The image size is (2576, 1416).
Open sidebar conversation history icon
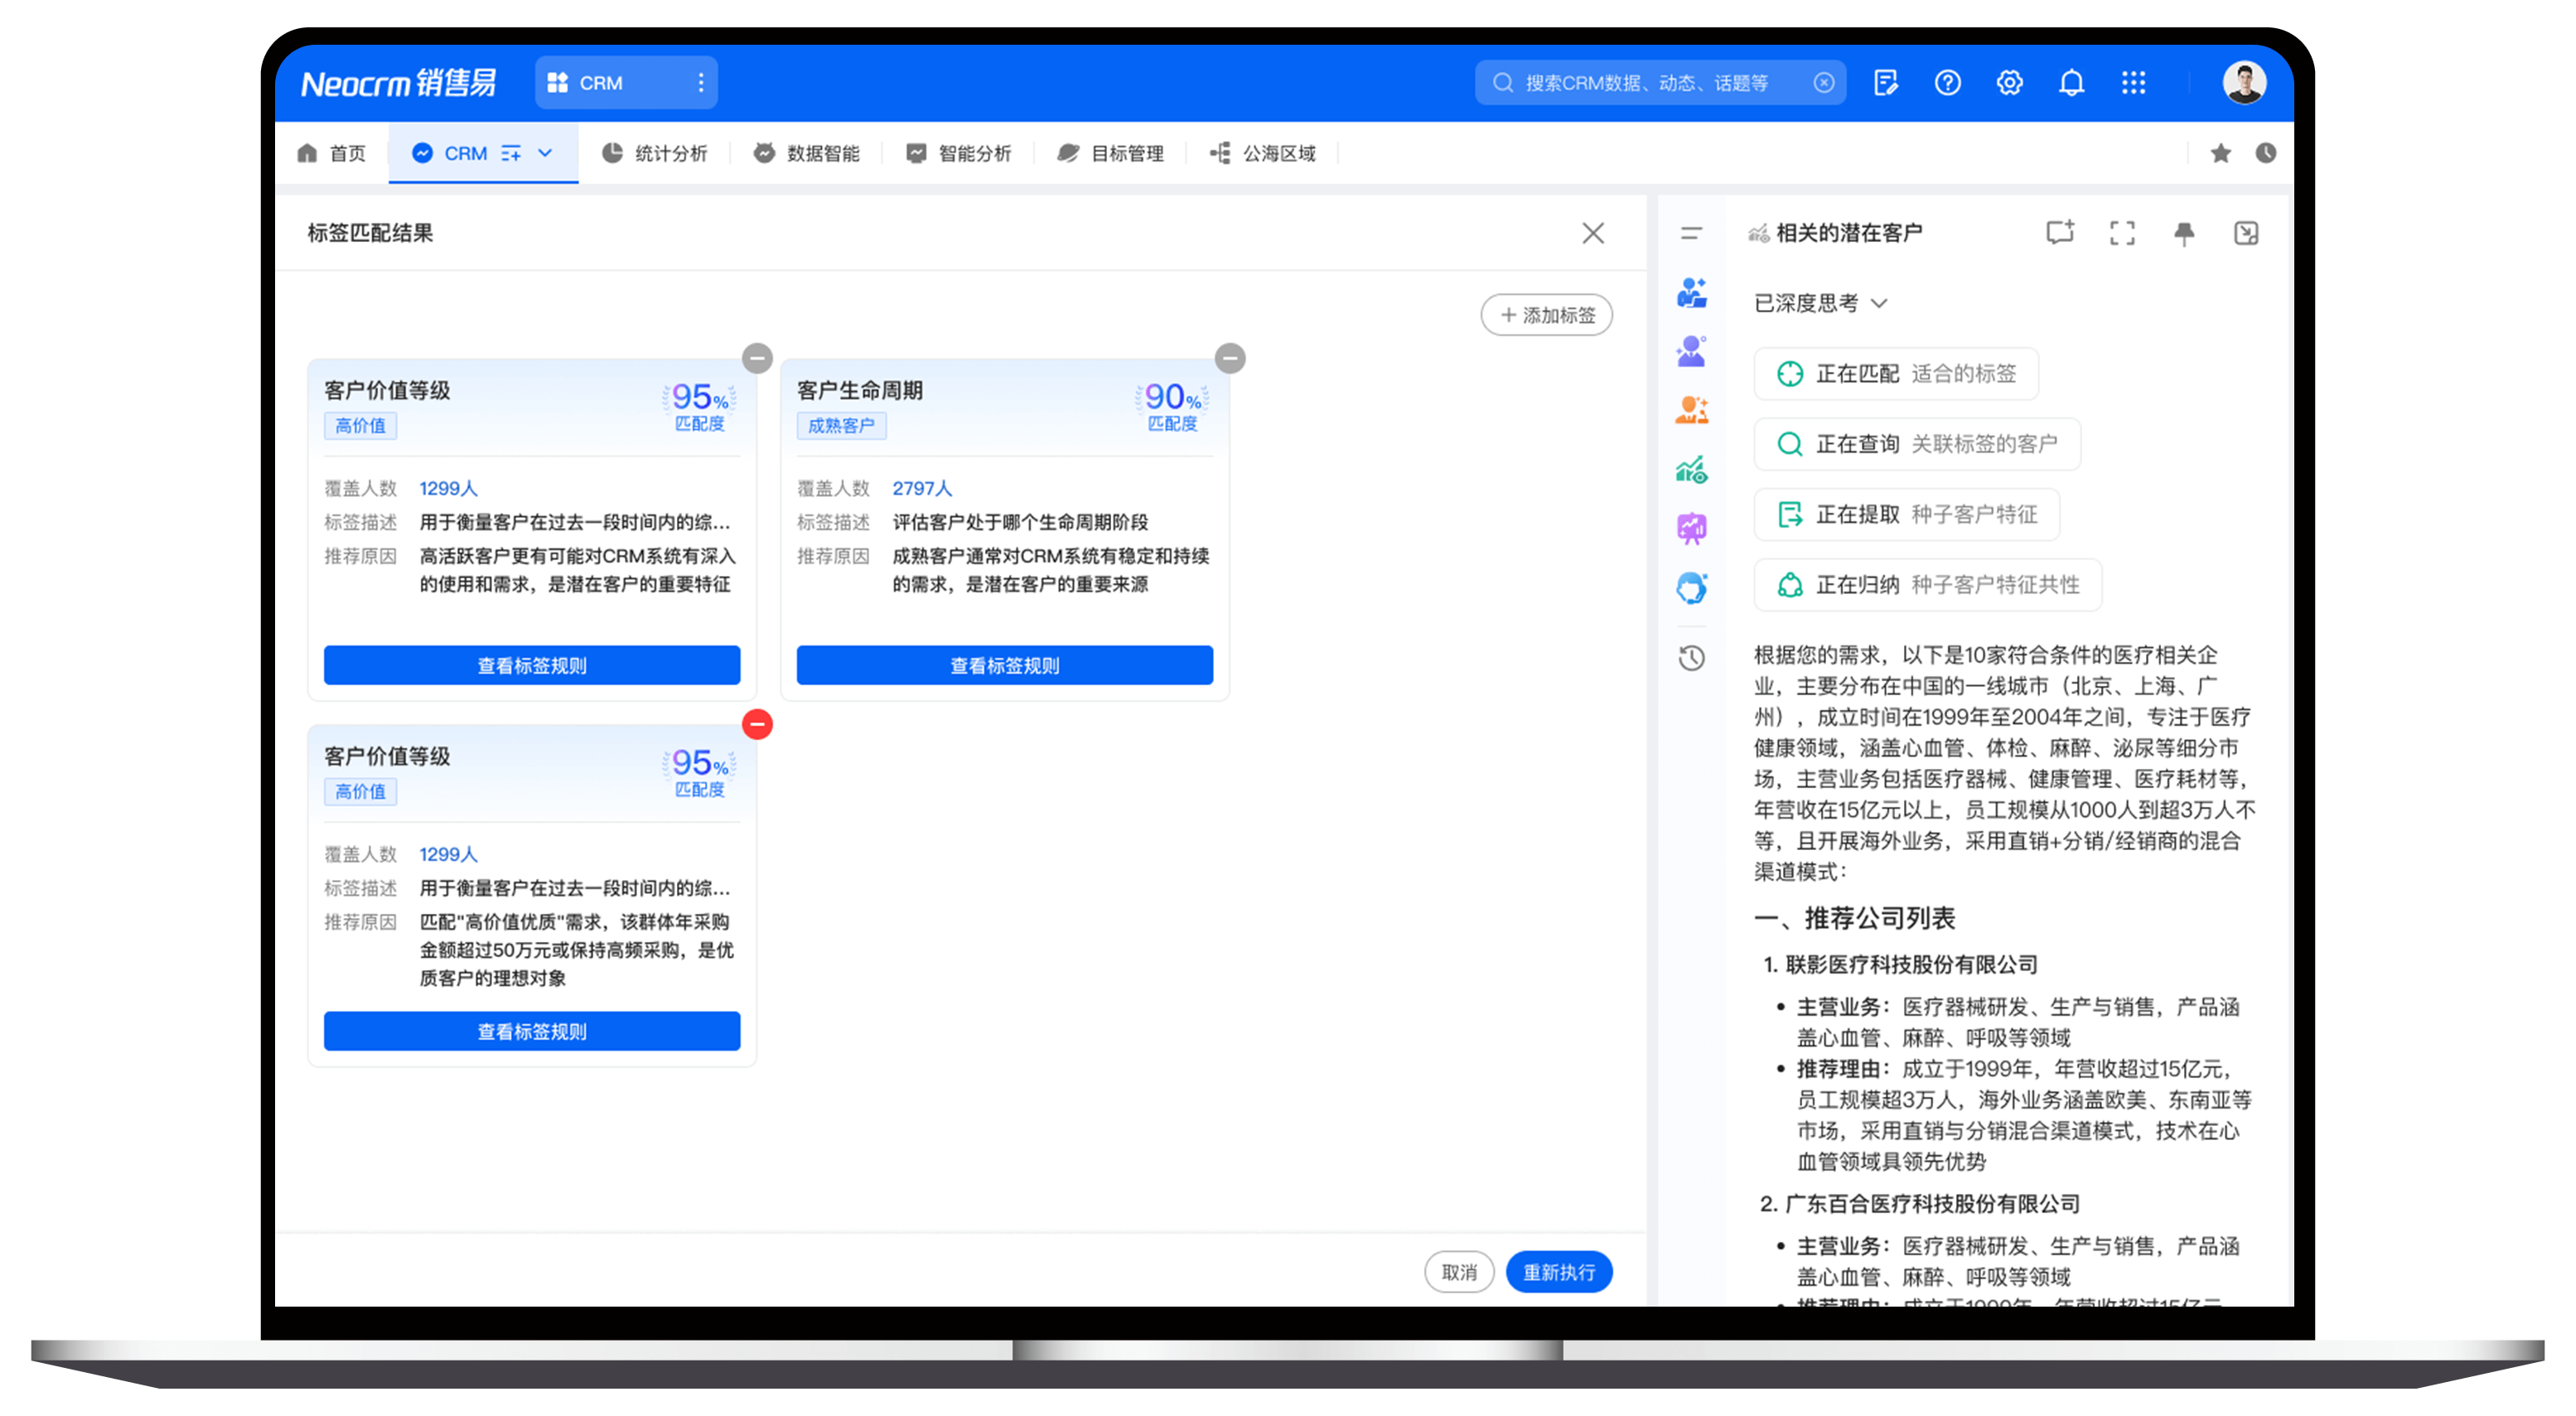[1691, 658]
